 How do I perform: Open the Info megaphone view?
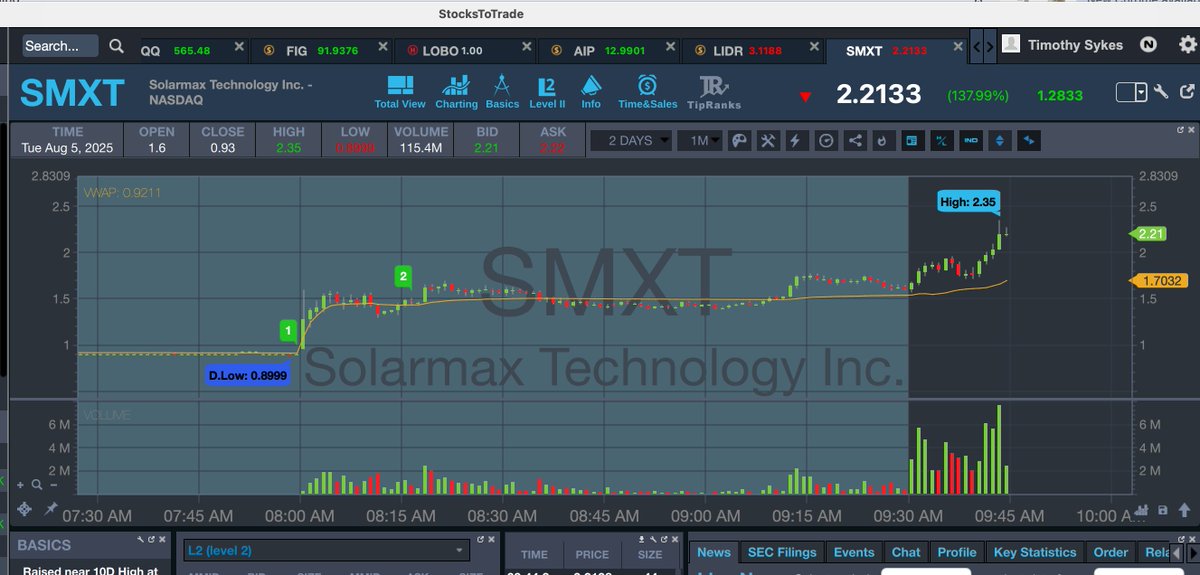point(591,92)
